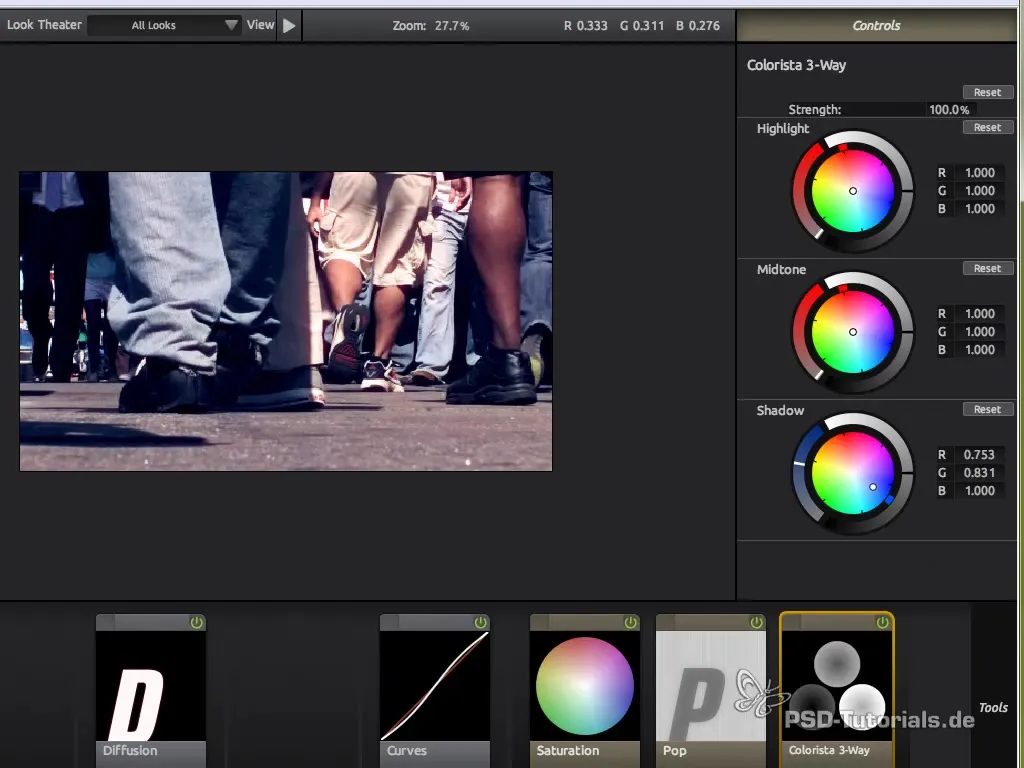
Task: Reset the Shadow color wheel
Action: pos(987,409)
